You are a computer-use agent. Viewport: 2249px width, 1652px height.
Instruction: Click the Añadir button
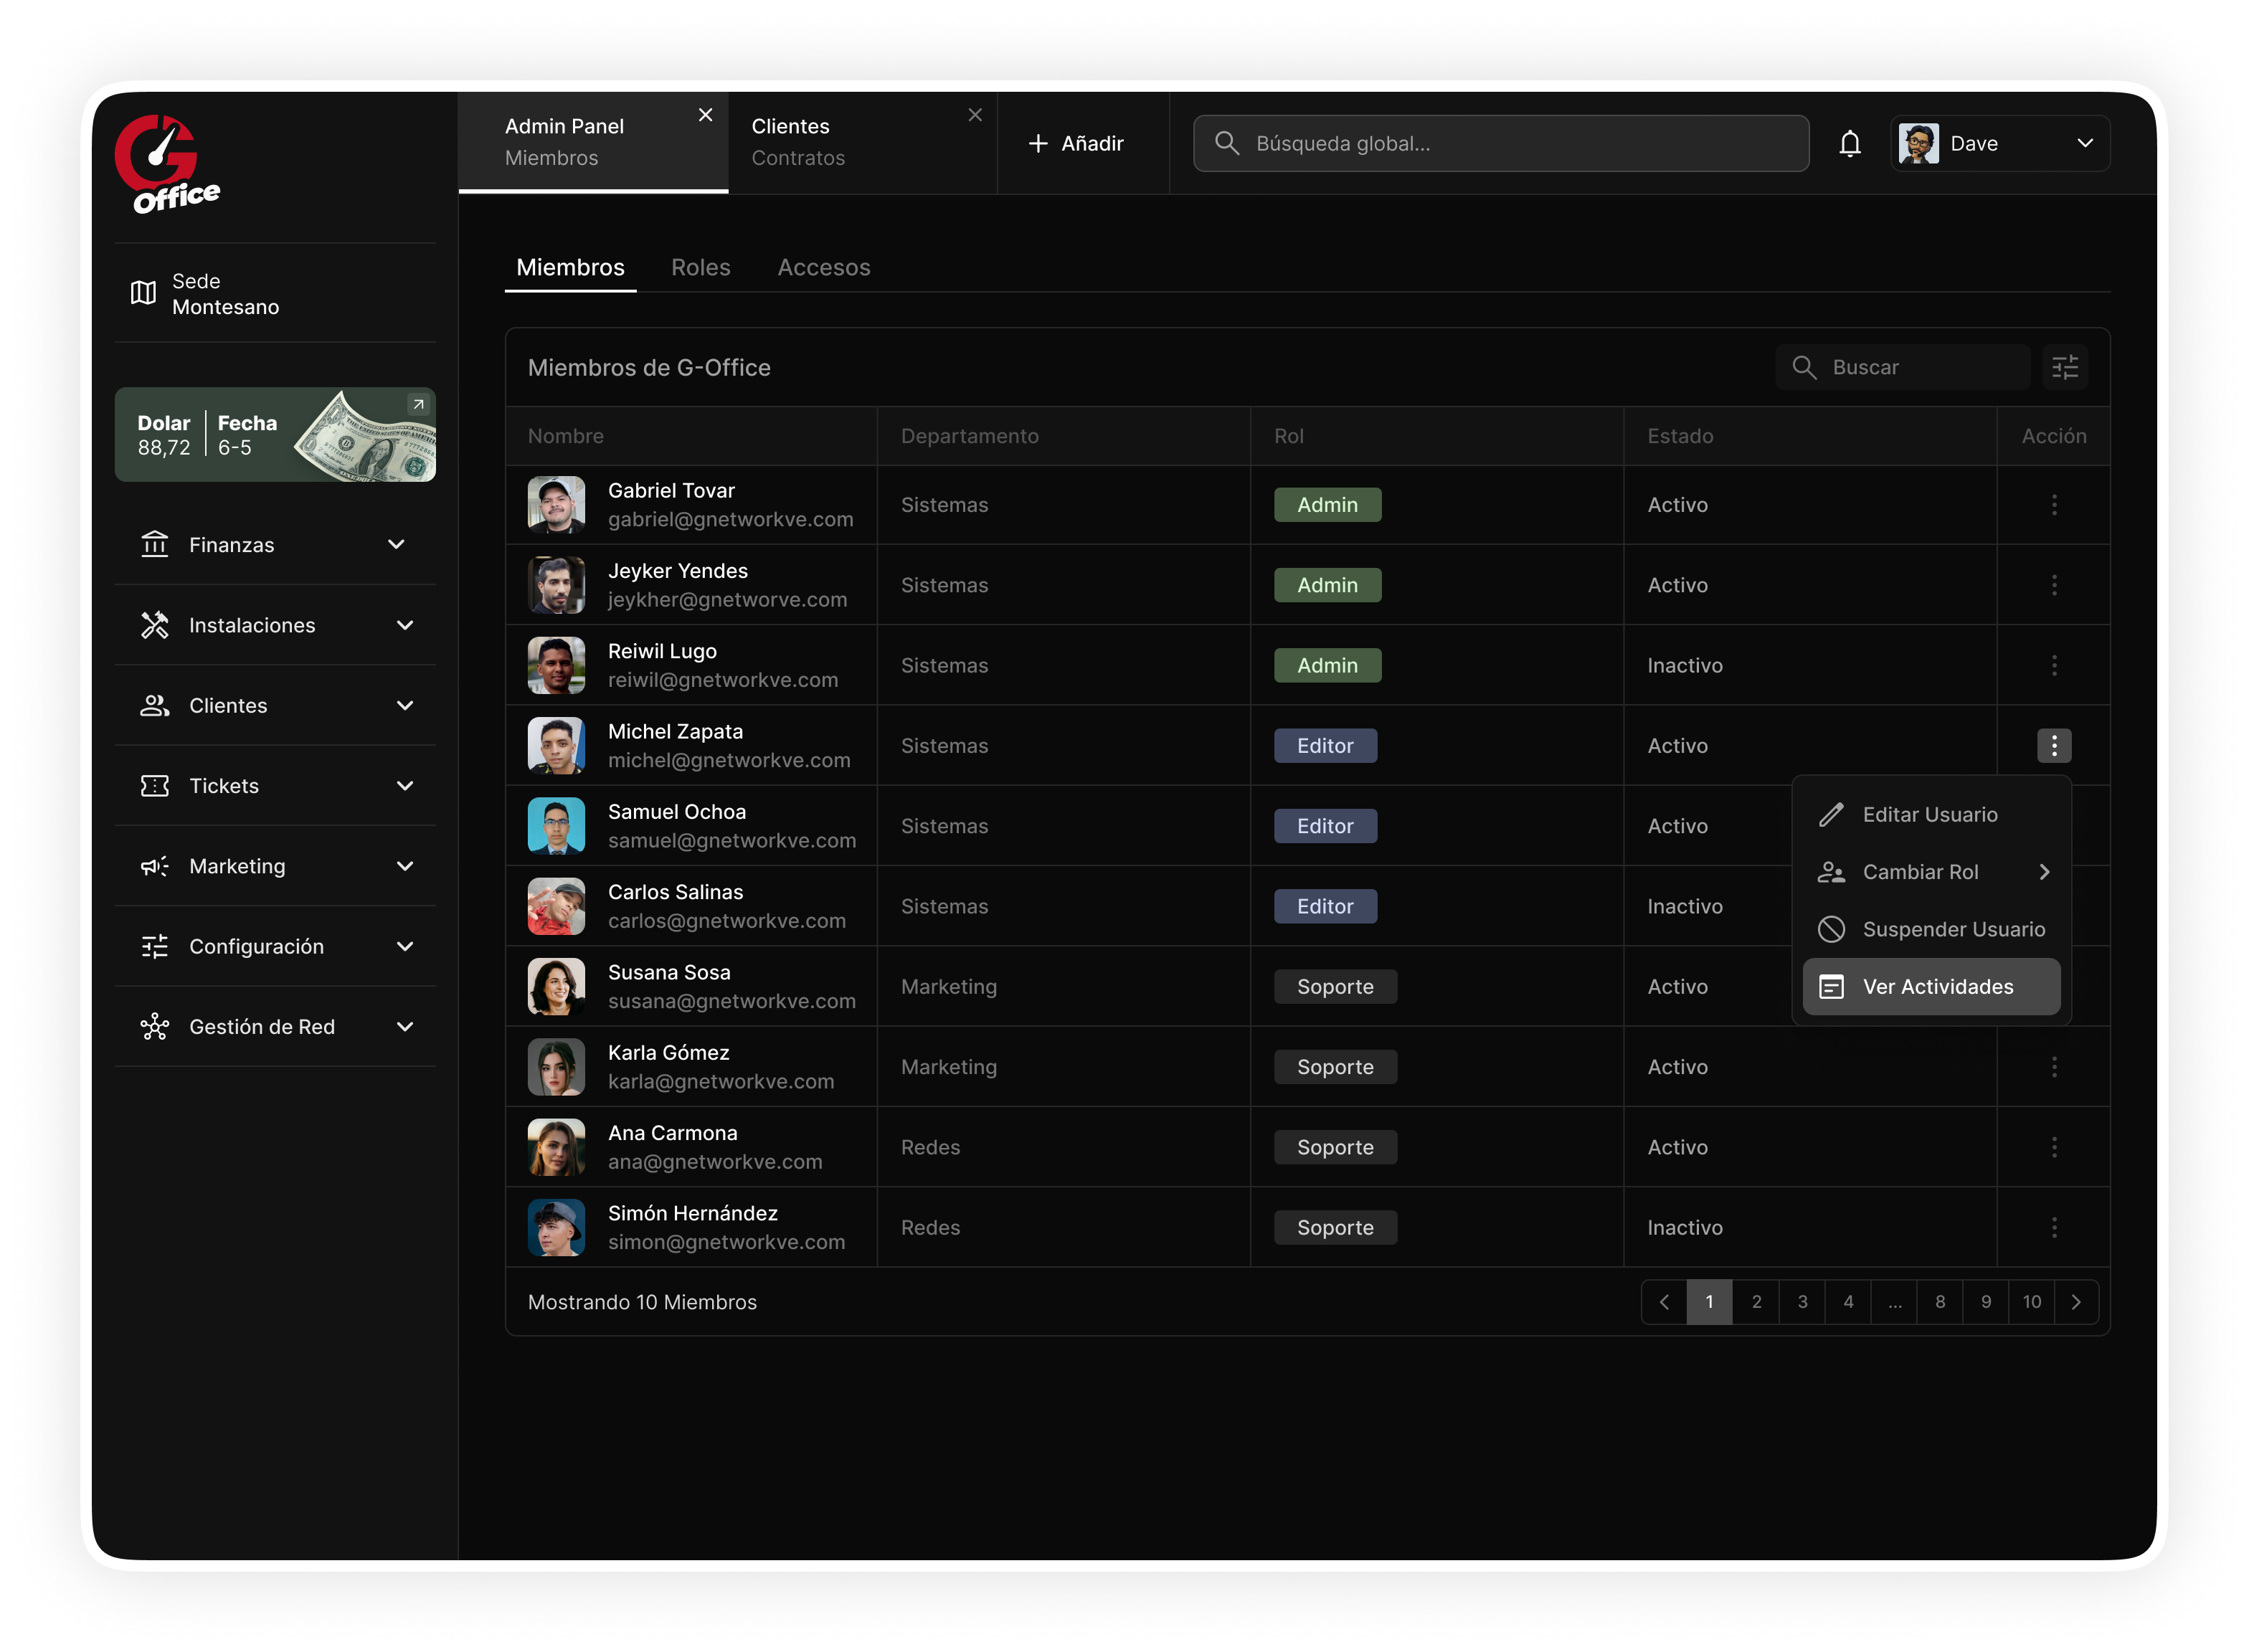[x=1076, y=144]
